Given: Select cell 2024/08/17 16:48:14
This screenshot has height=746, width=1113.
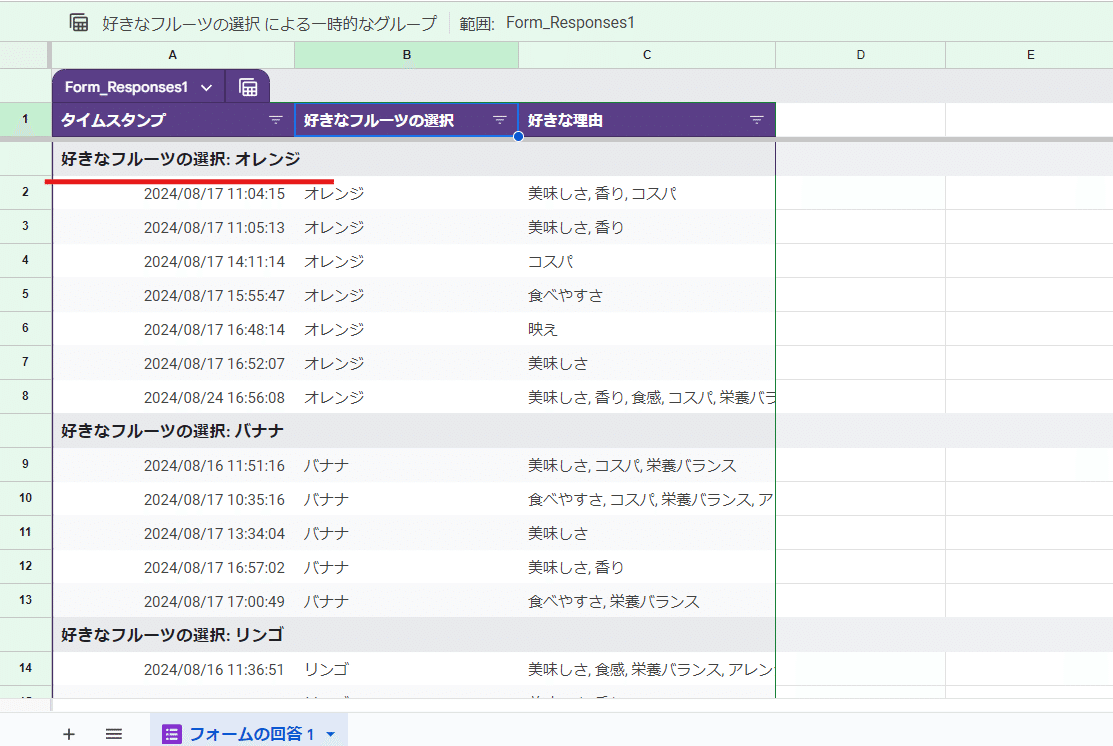Looking at the screenshot, I should (173, 329).
